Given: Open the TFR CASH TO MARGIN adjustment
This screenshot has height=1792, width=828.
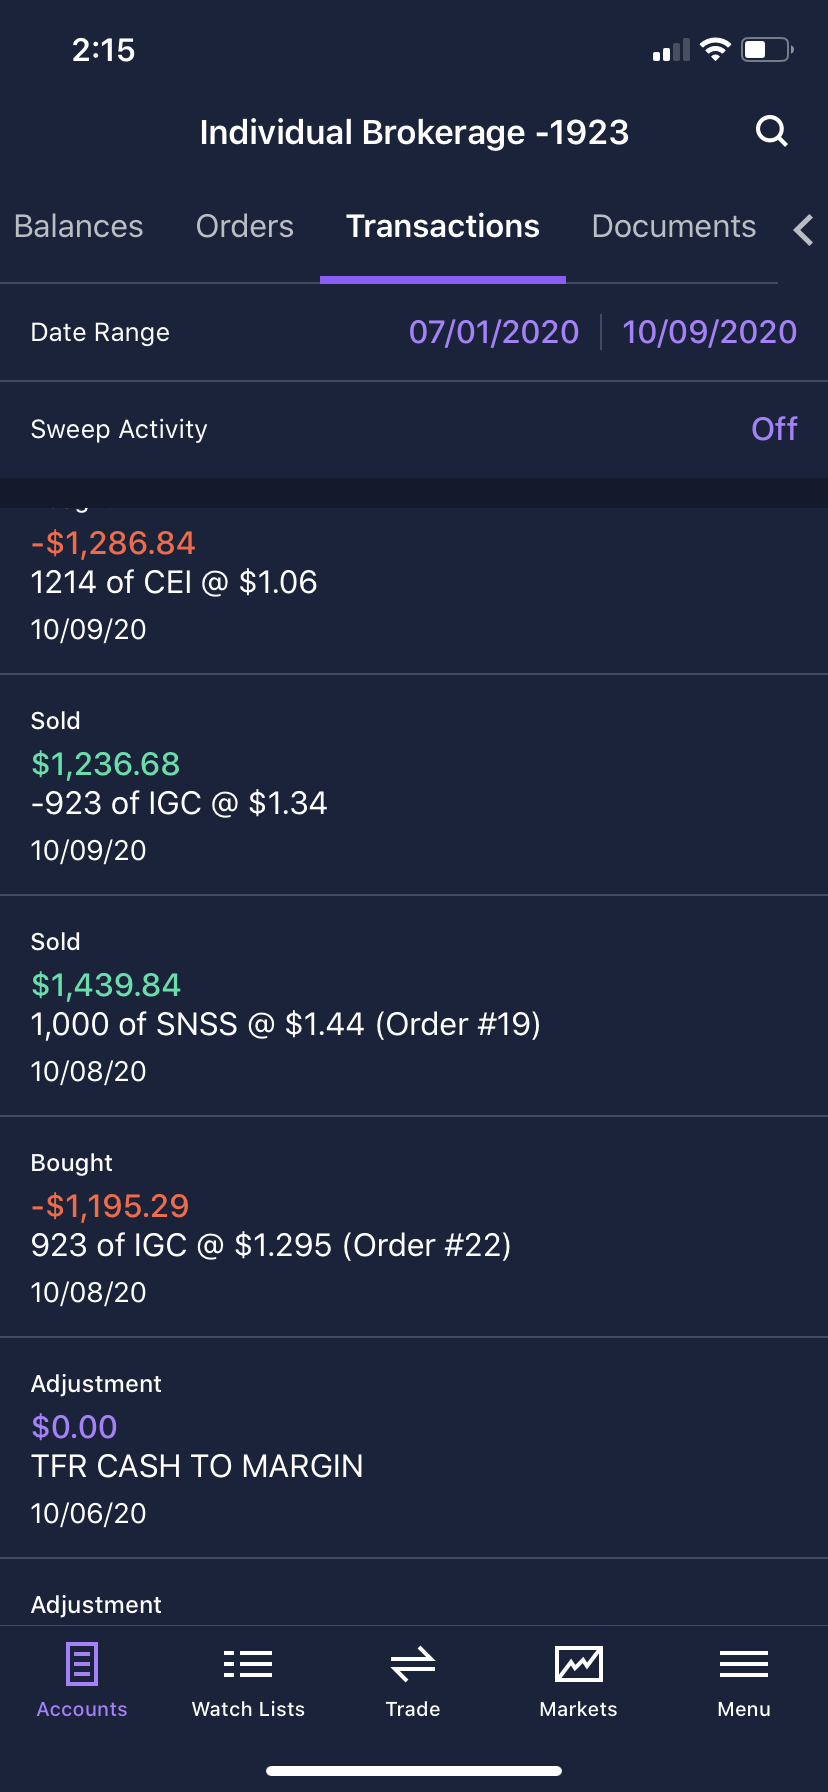Looking at the screenshot, I should point(414,1448).
